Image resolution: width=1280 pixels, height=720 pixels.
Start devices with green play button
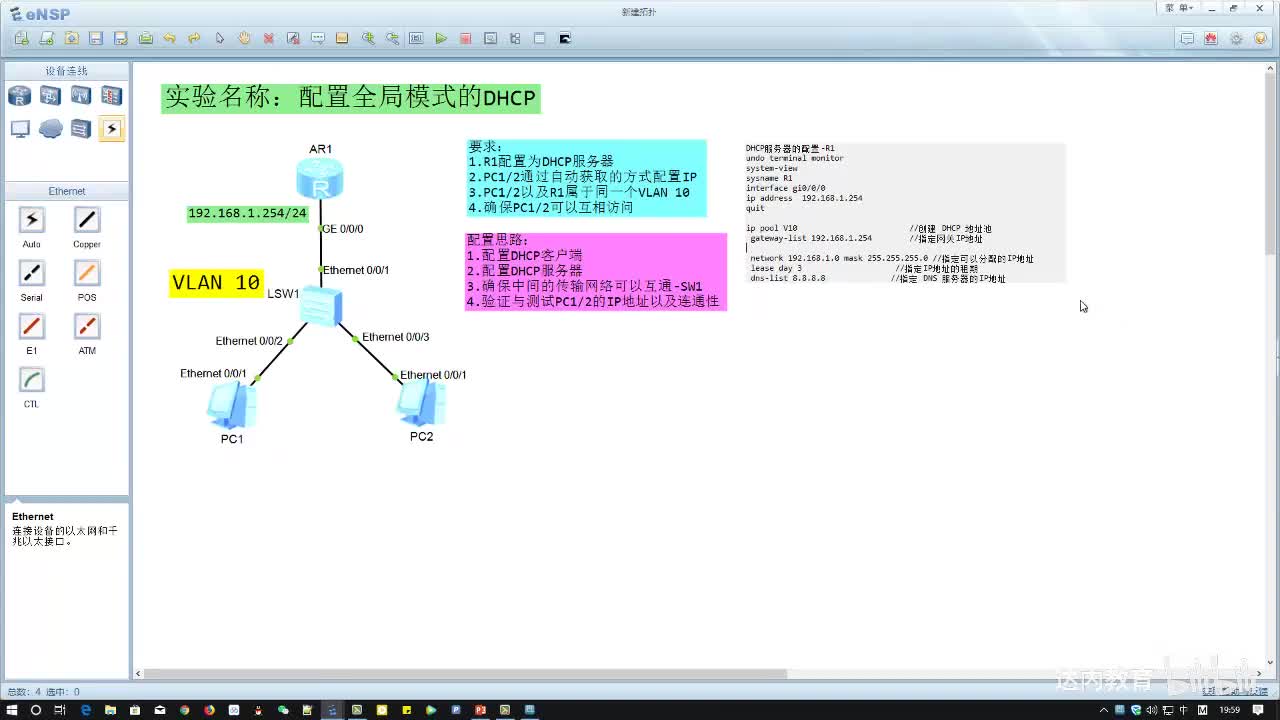click(x=441, y=38)
